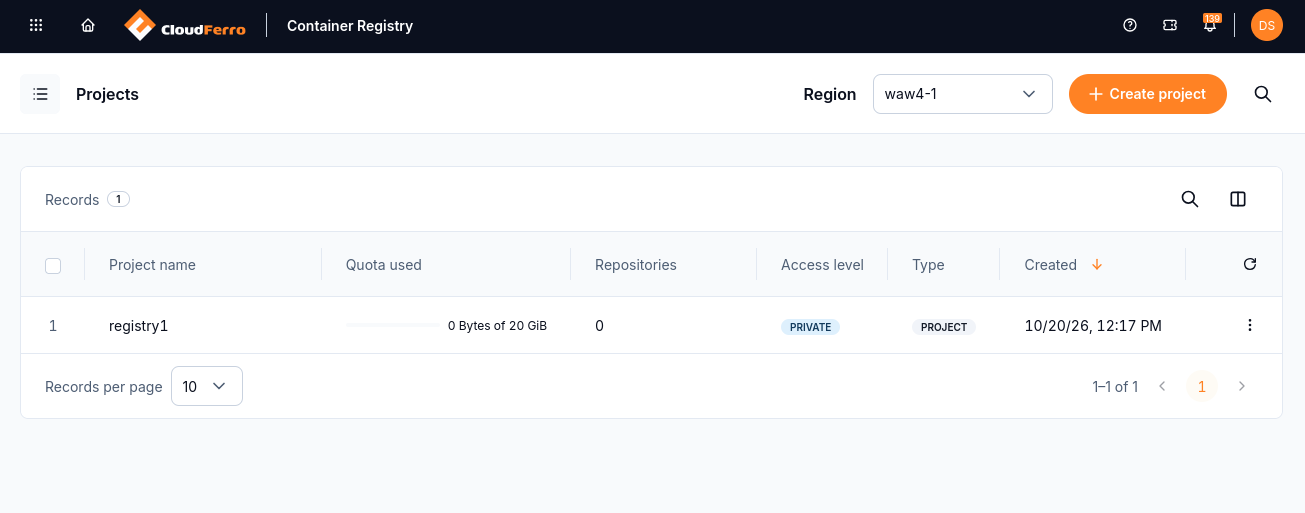Click the Projects page heading
This screenshot has height=513, width=1305.
click(x=107, y=94)
